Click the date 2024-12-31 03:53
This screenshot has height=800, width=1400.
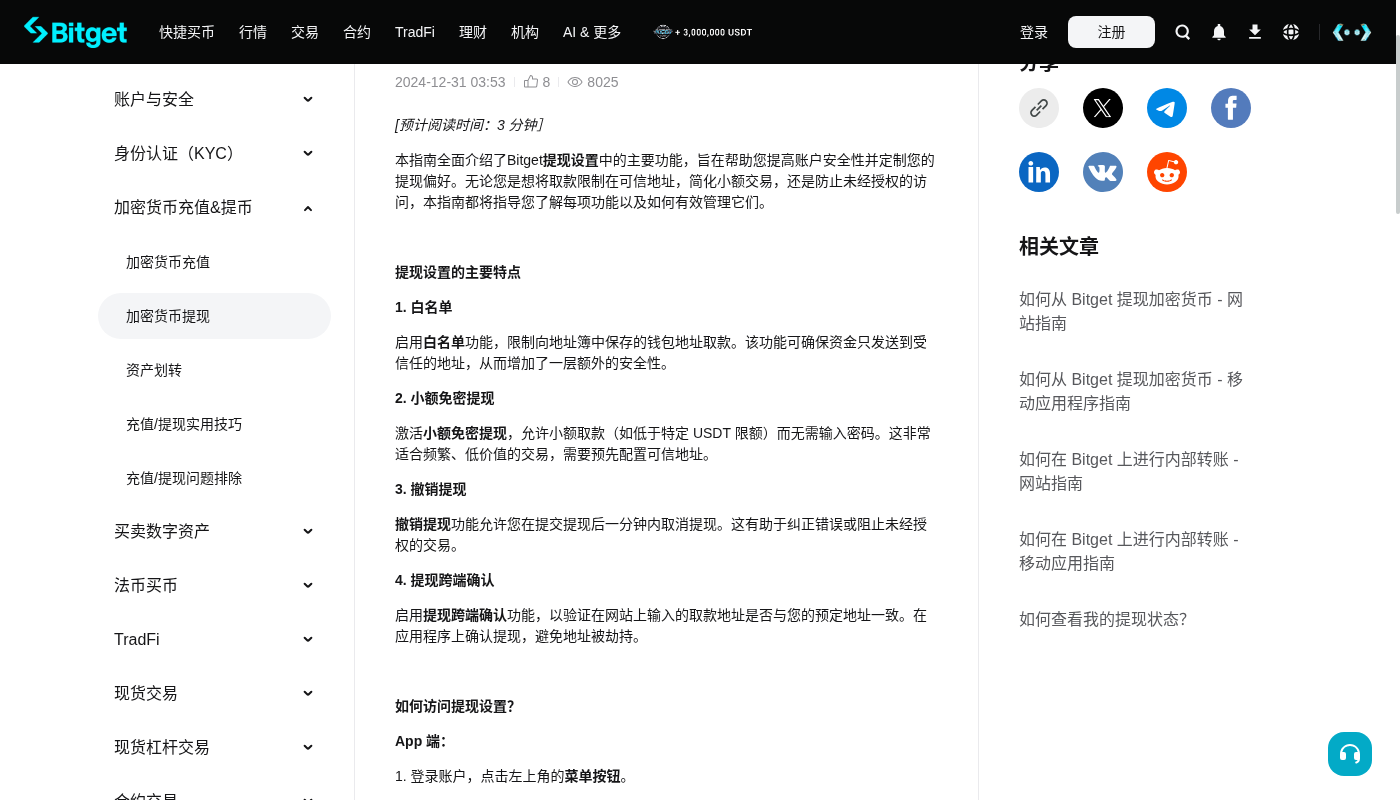pyautogui.click(x=450, y=82)
